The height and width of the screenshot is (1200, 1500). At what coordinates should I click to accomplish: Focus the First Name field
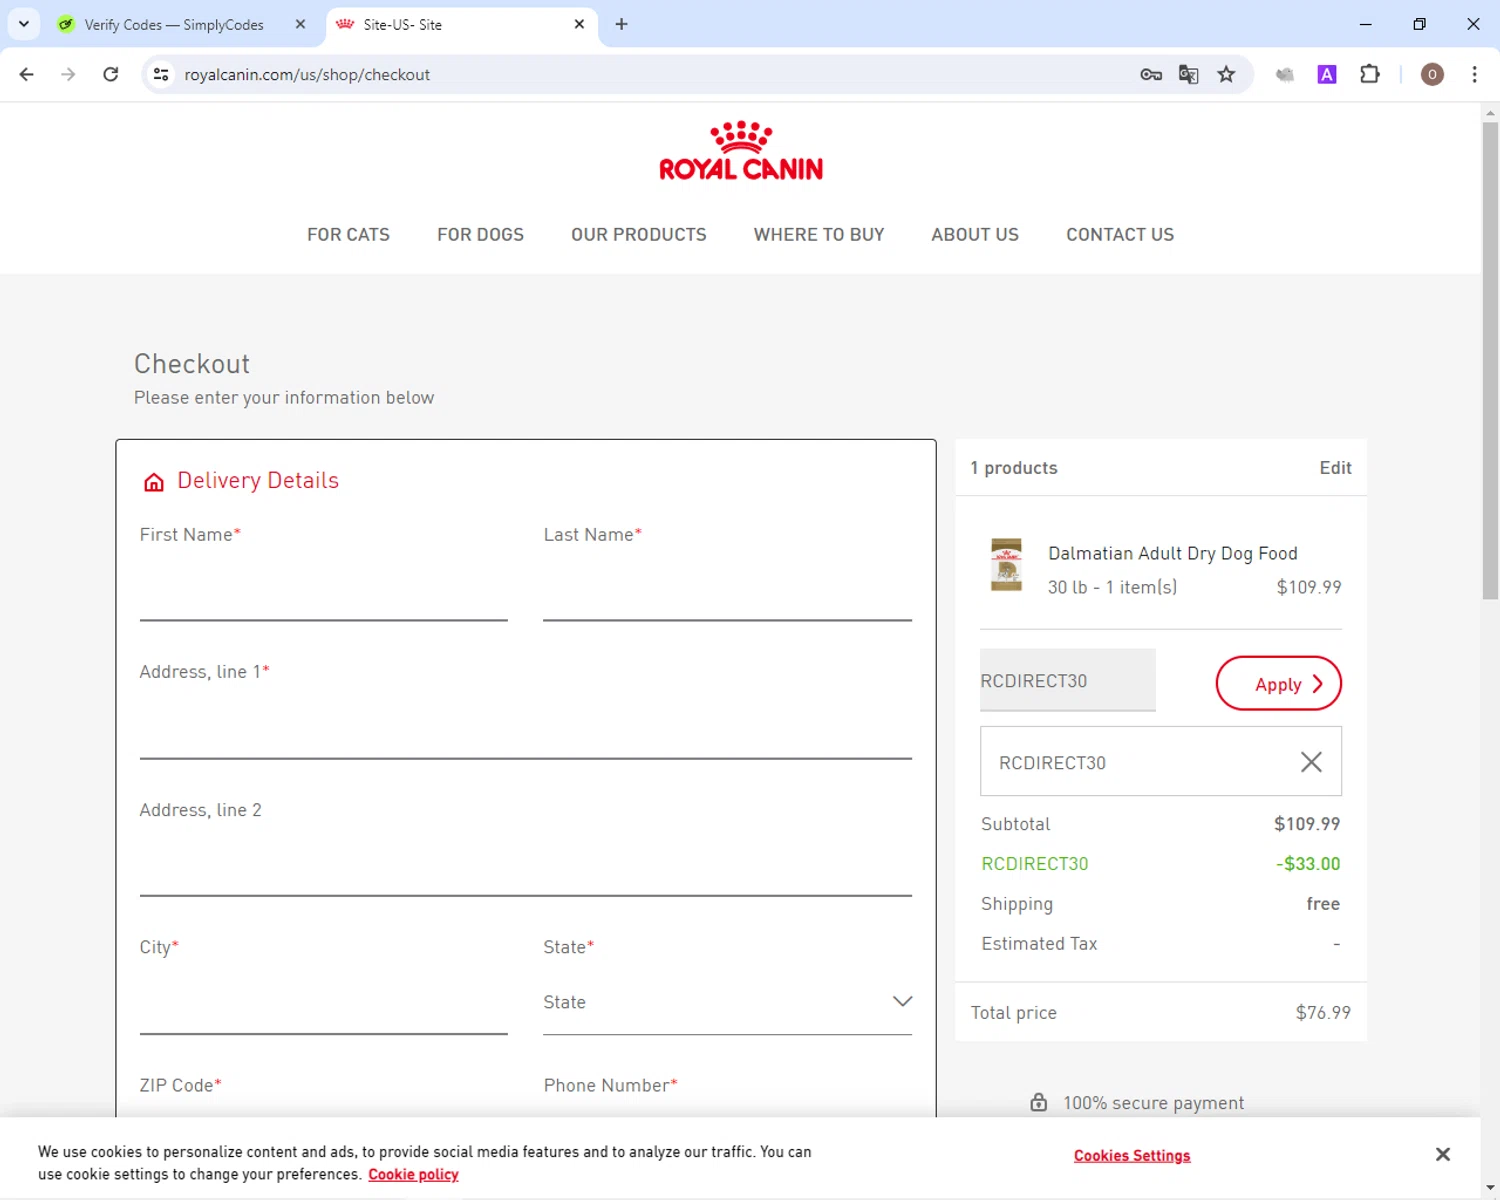[x=324, y=590]
